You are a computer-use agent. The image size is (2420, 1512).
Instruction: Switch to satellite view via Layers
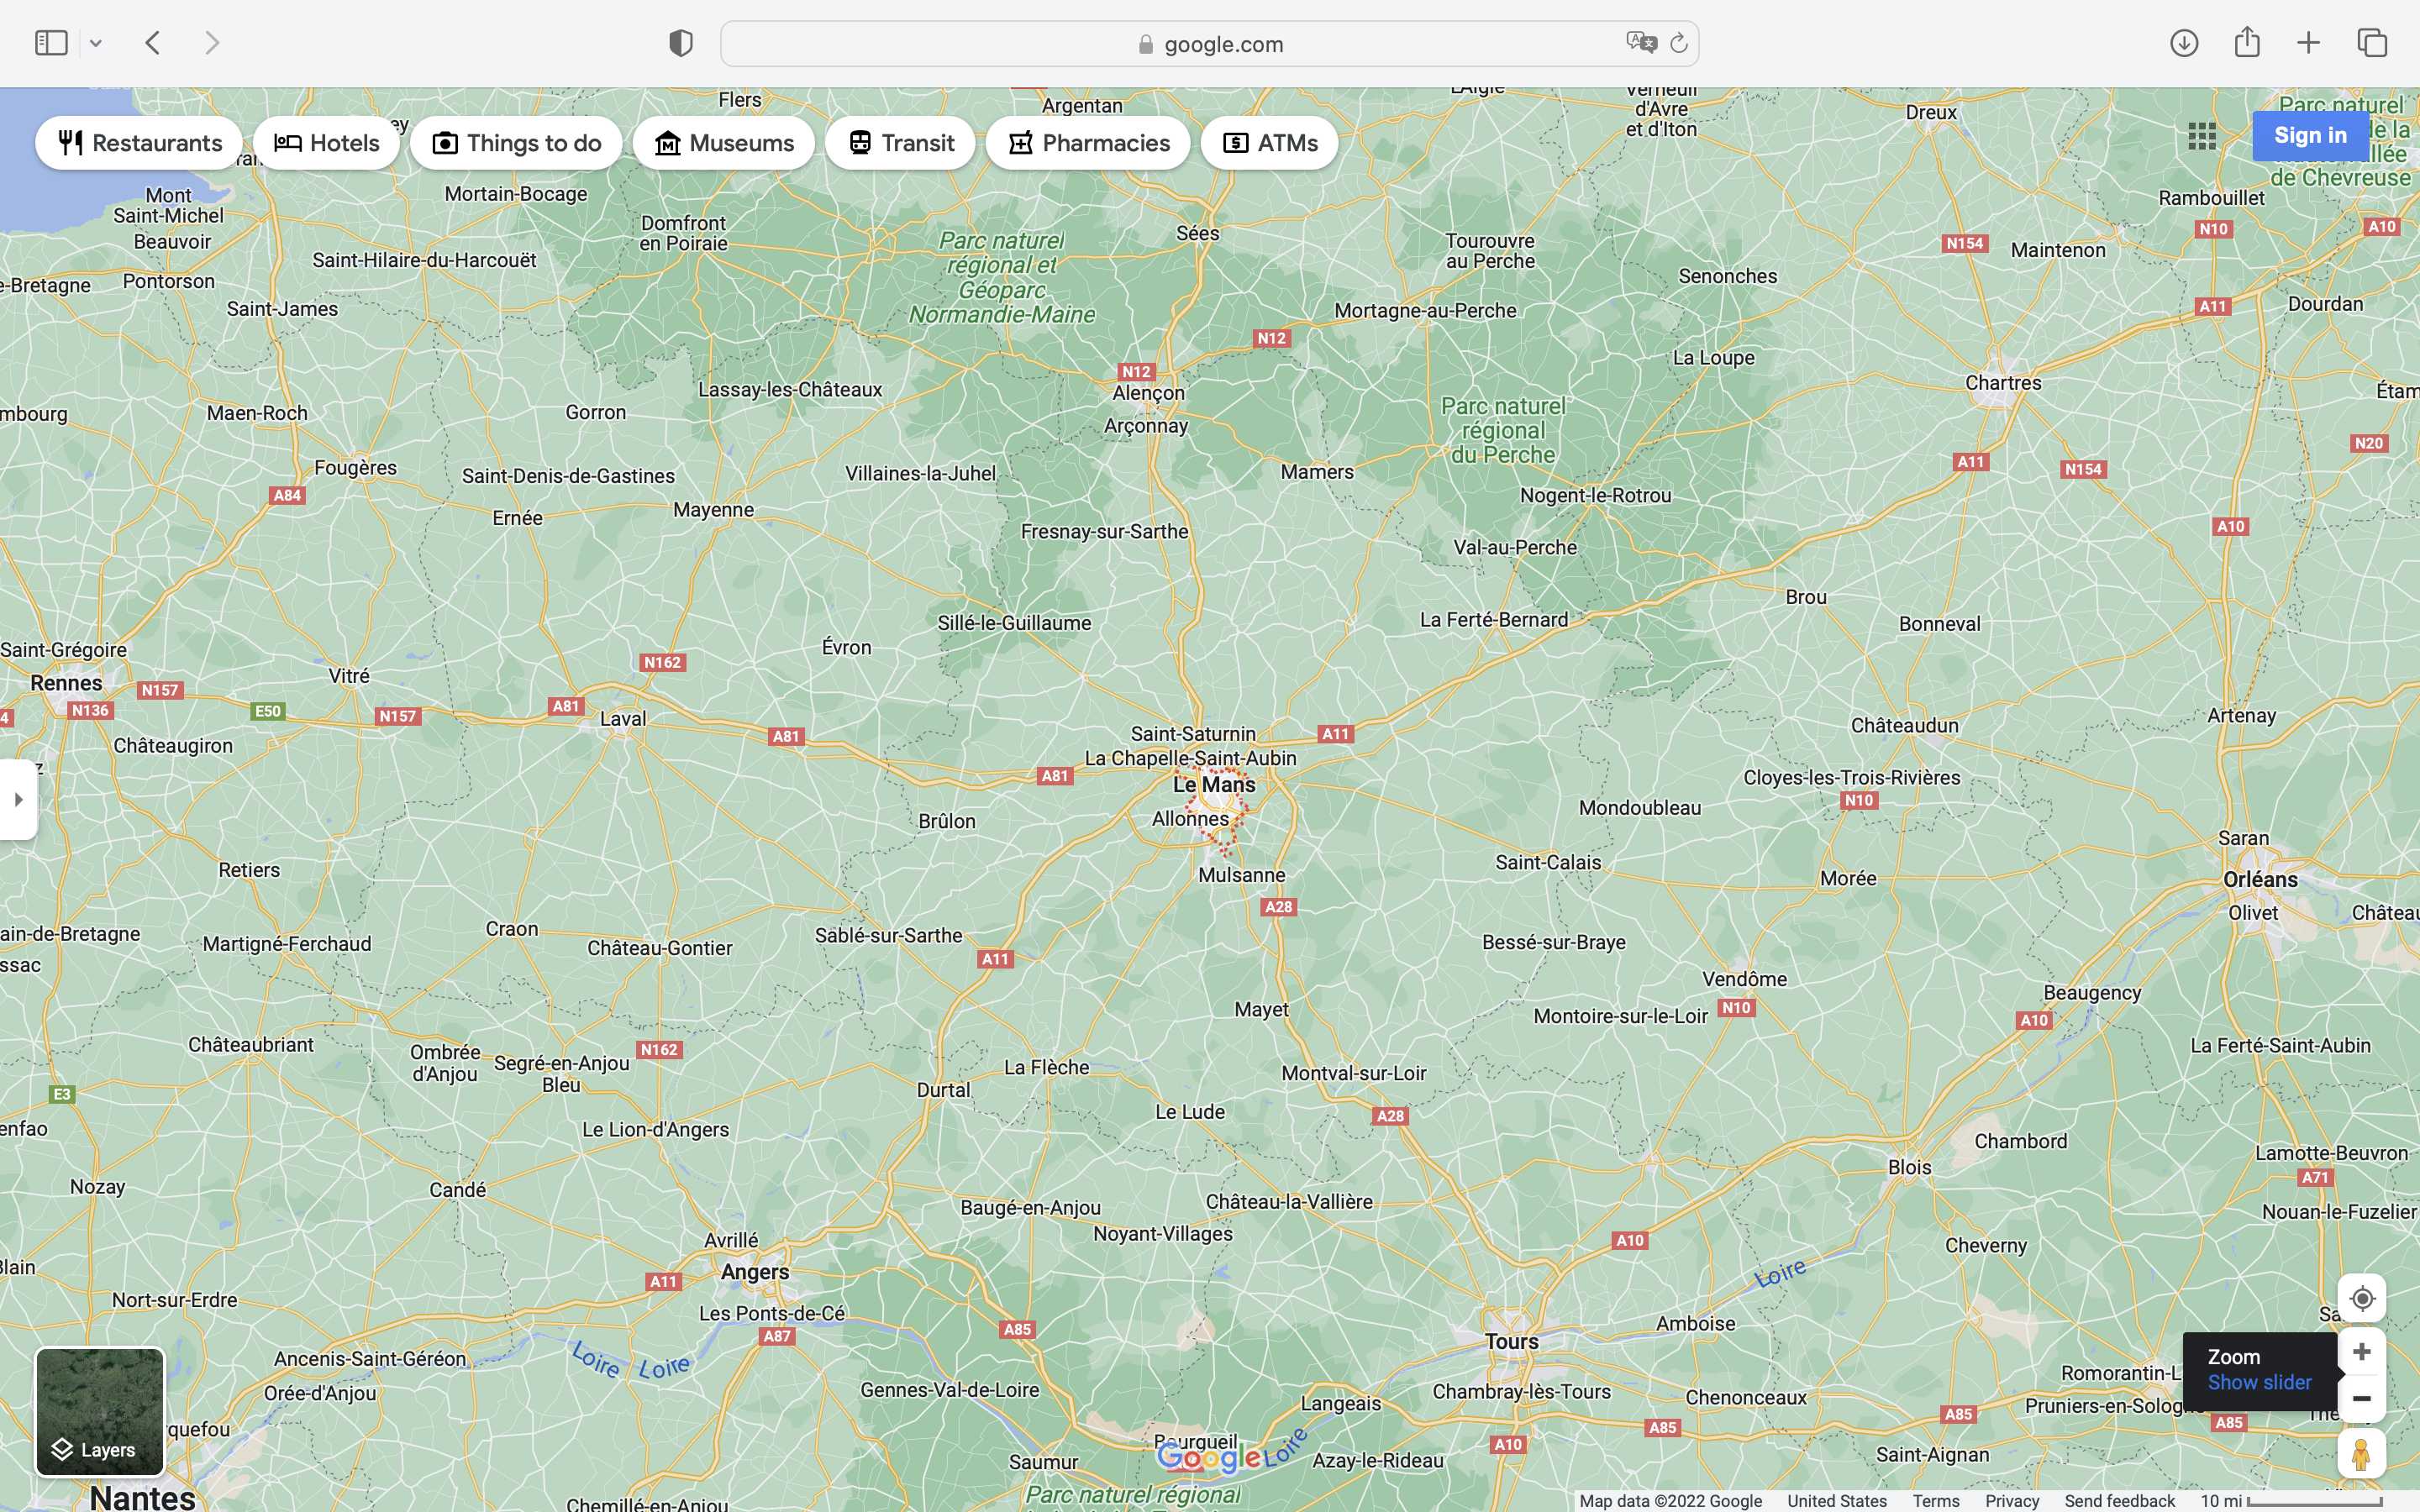(100, 1412)
